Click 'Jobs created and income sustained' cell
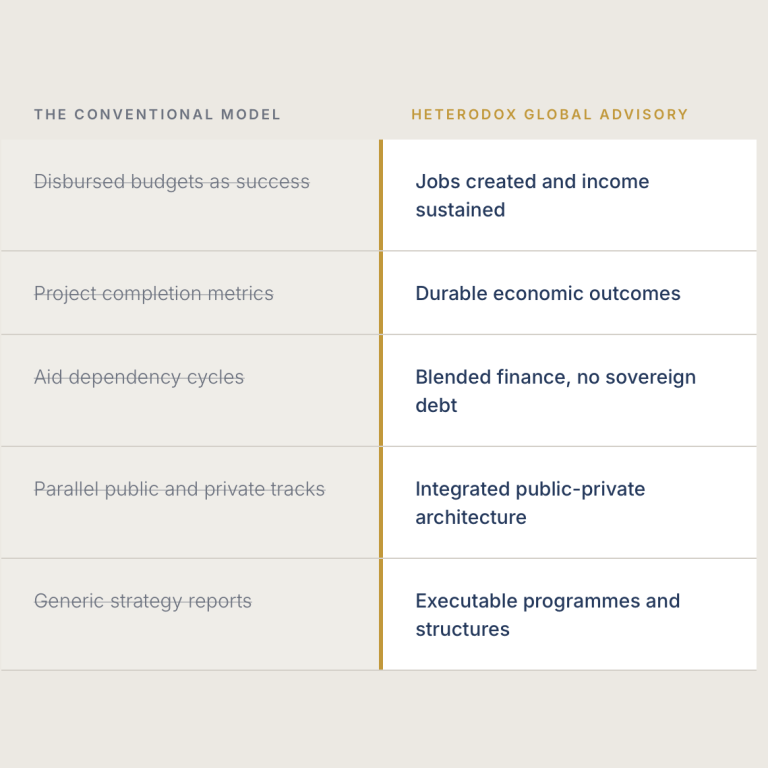Image resolution: width=768 pixels, height=768 pixels. click(569, 195)
